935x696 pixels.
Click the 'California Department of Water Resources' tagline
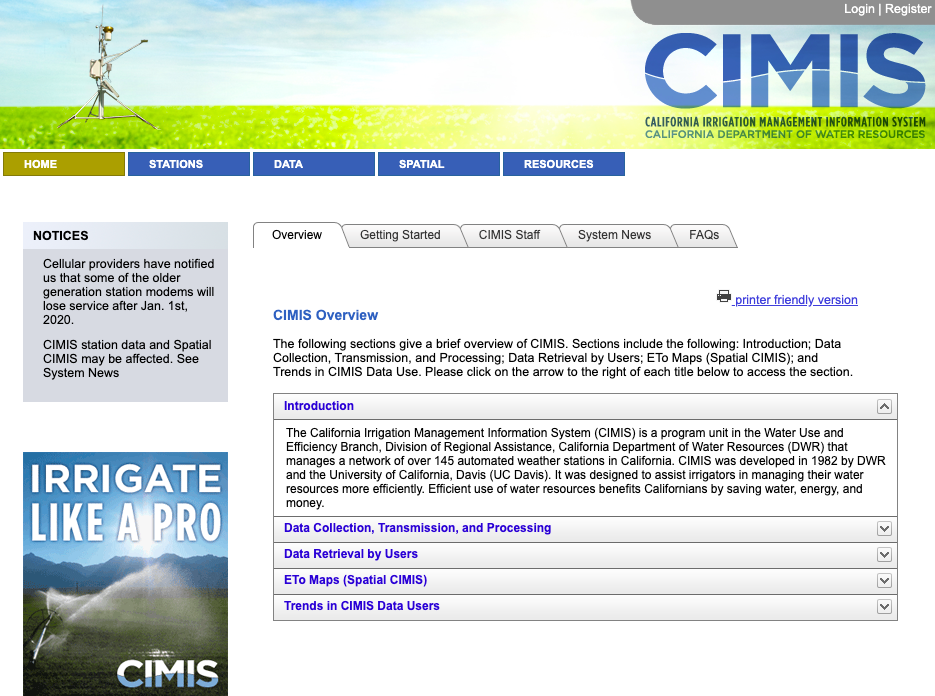(785, 135)
